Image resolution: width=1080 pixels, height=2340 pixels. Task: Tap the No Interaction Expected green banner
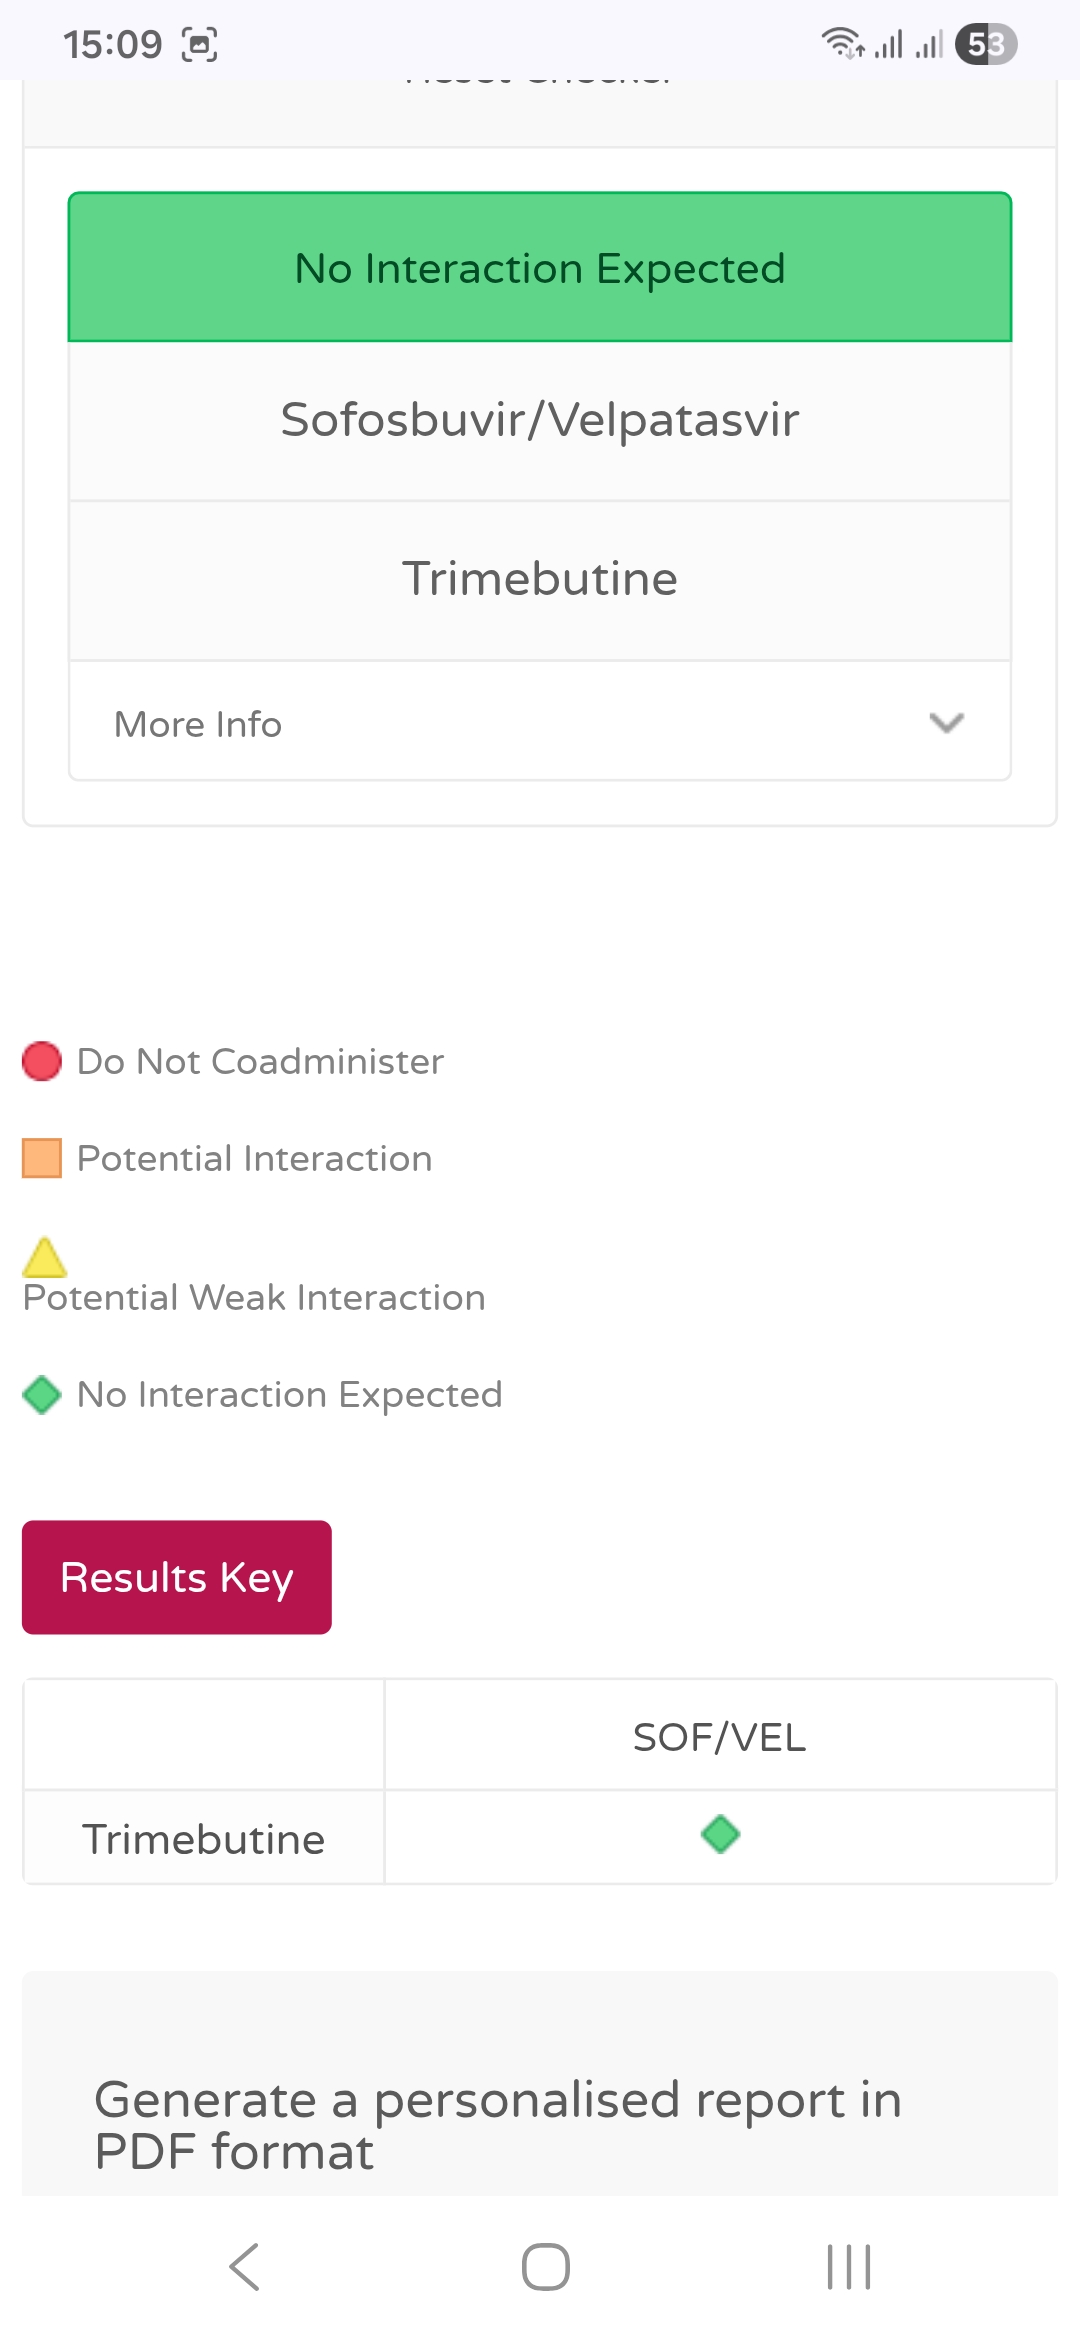tap(540, 268)
